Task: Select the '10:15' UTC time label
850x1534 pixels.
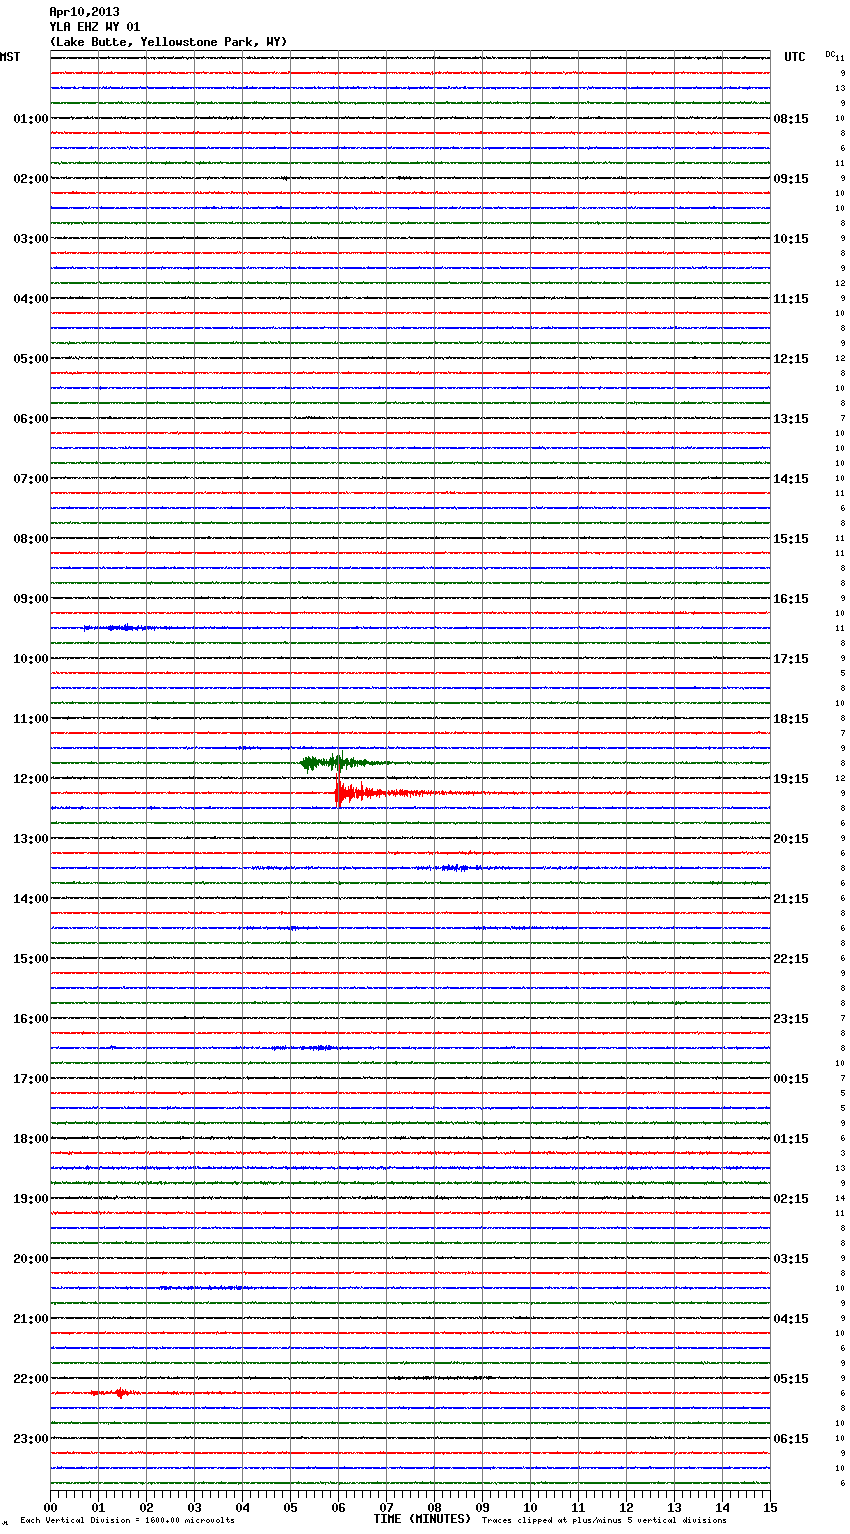Action: [x=791, y=239]
